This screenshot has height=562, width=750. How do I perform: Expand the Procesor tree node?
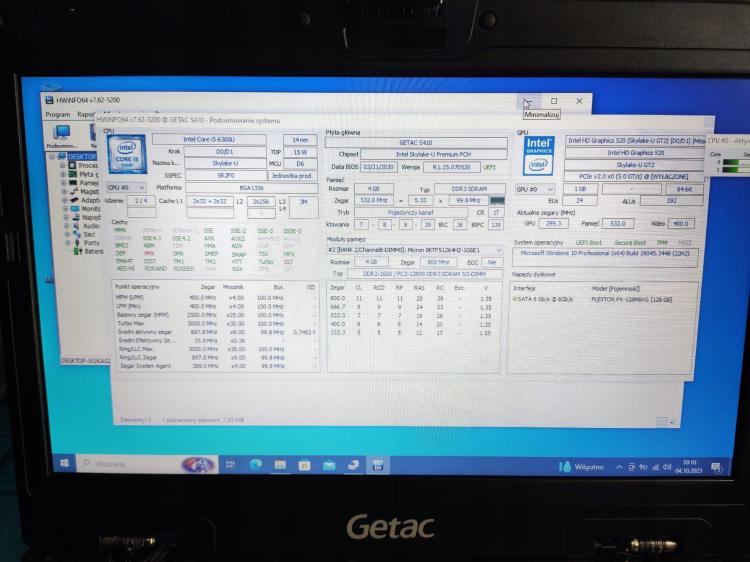[x=62, y=165]
